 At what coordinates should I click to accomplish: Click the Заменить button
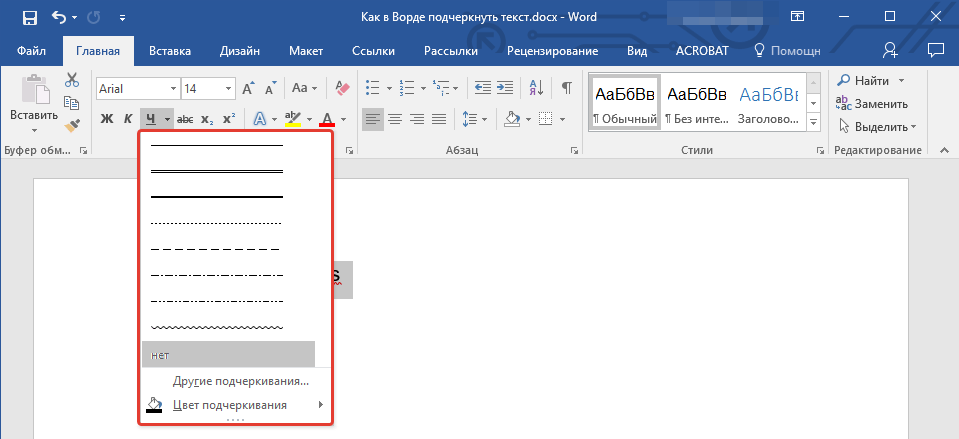(x=873, y=103)
